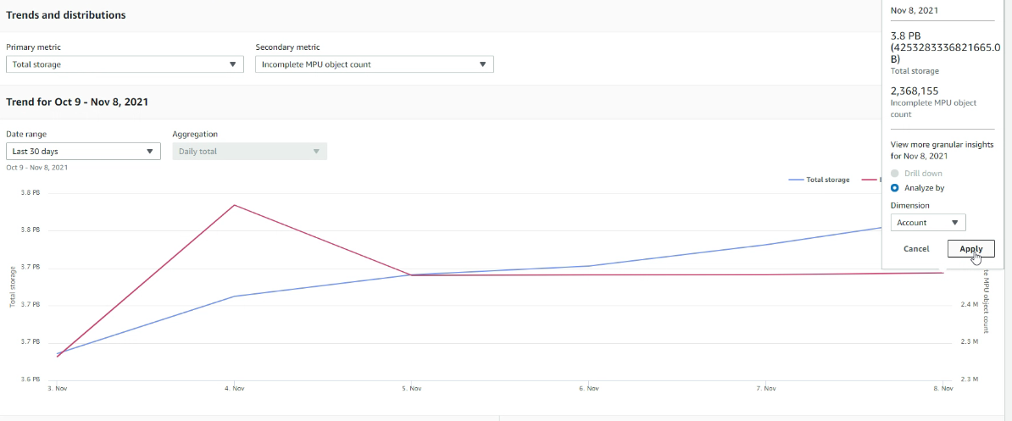Select the 'Drill down' radio option
1012x421 pixels.
click(x=895, y=173)
